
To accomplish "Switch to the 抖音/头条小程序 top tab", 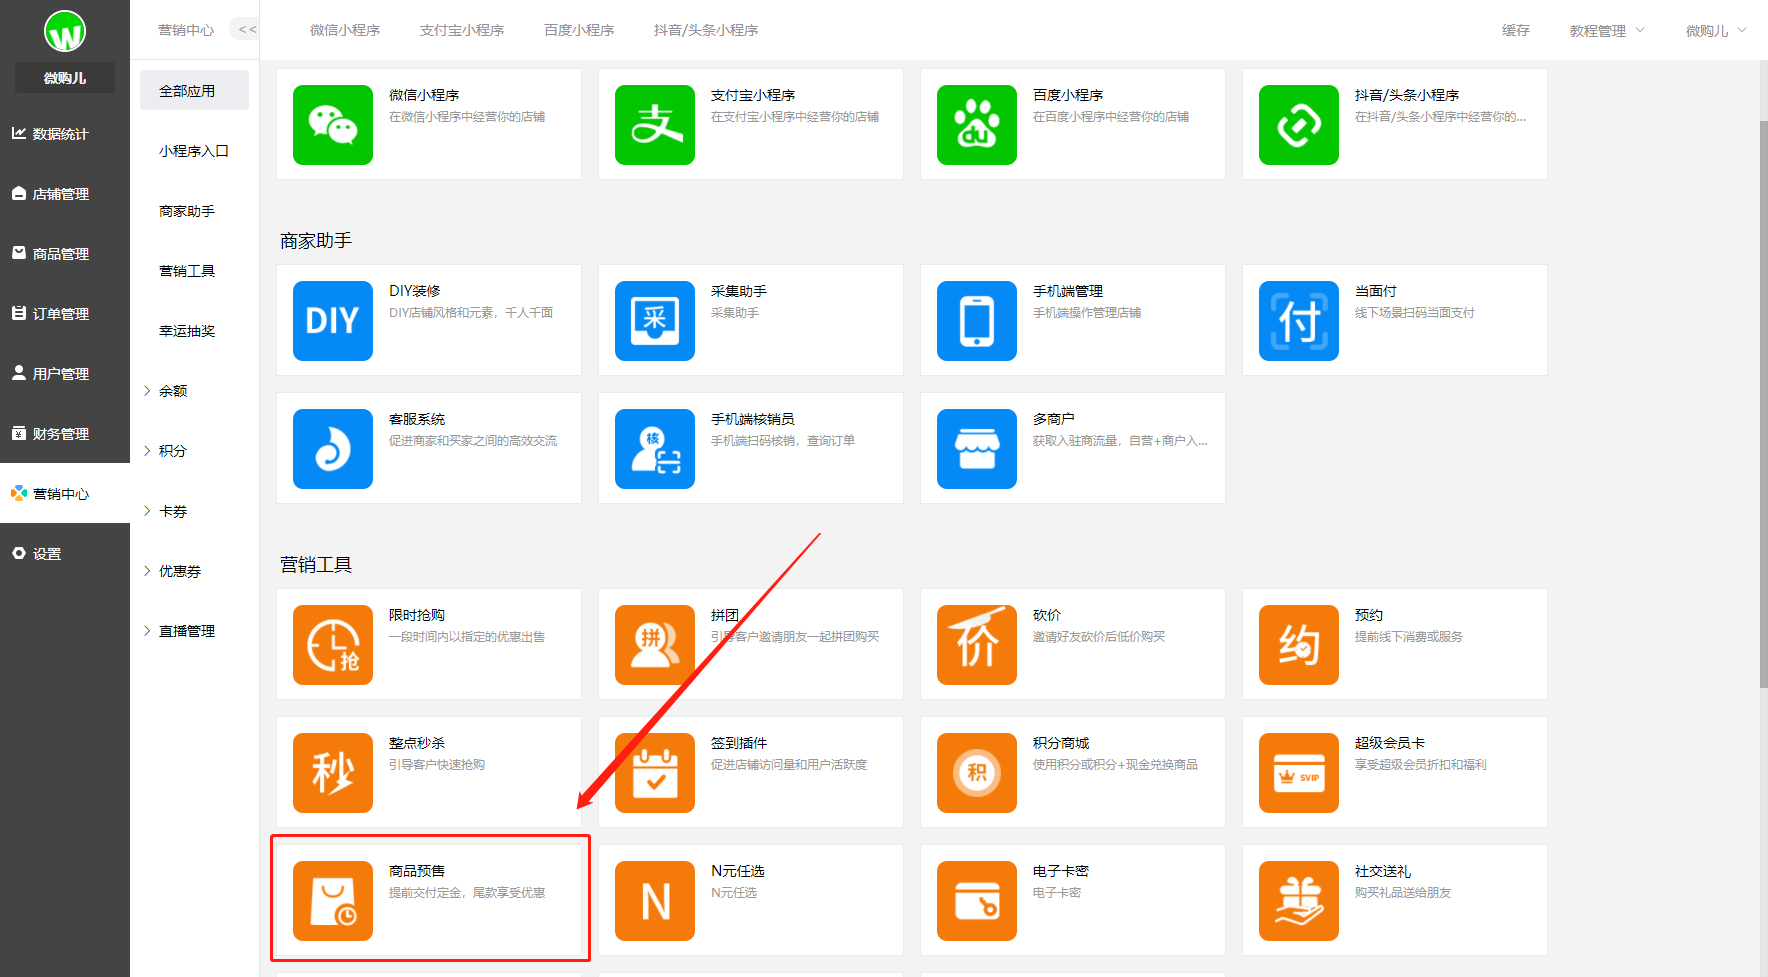I will 705,31.
